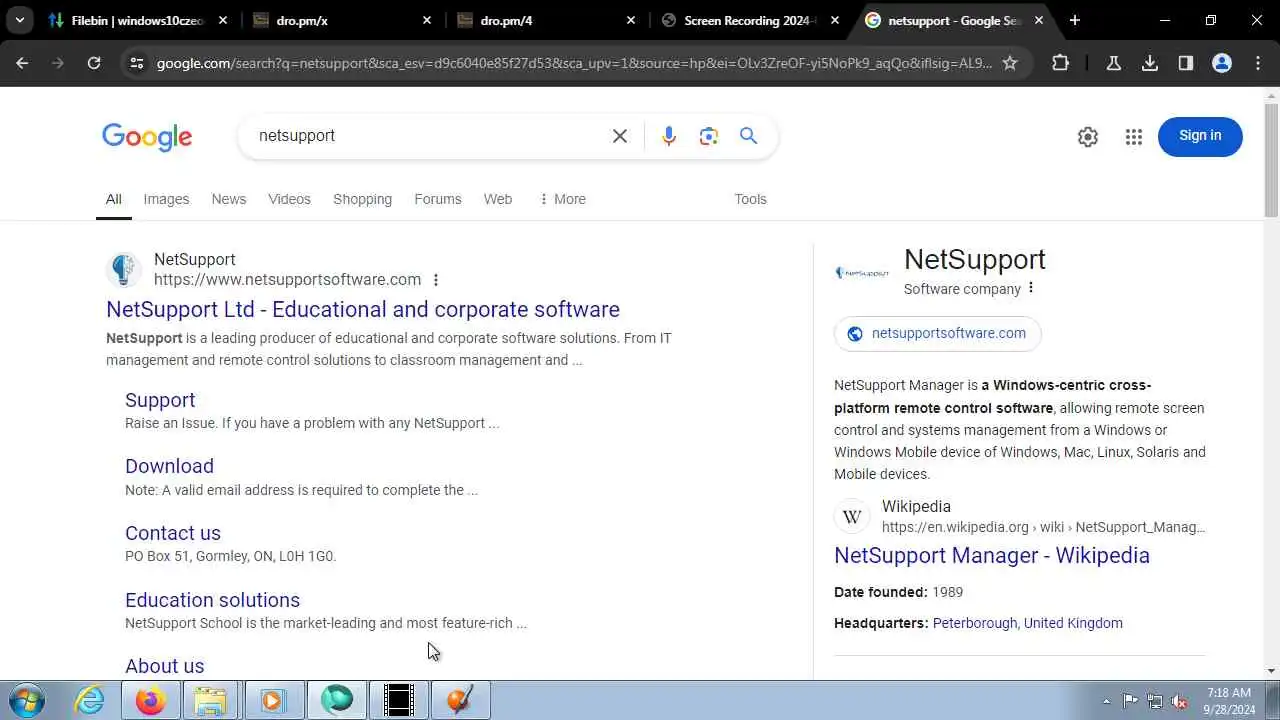Select the Shopping search filter
This screenshot has height=720, width=1280.
pyautogui.click(x=362, y=199)
